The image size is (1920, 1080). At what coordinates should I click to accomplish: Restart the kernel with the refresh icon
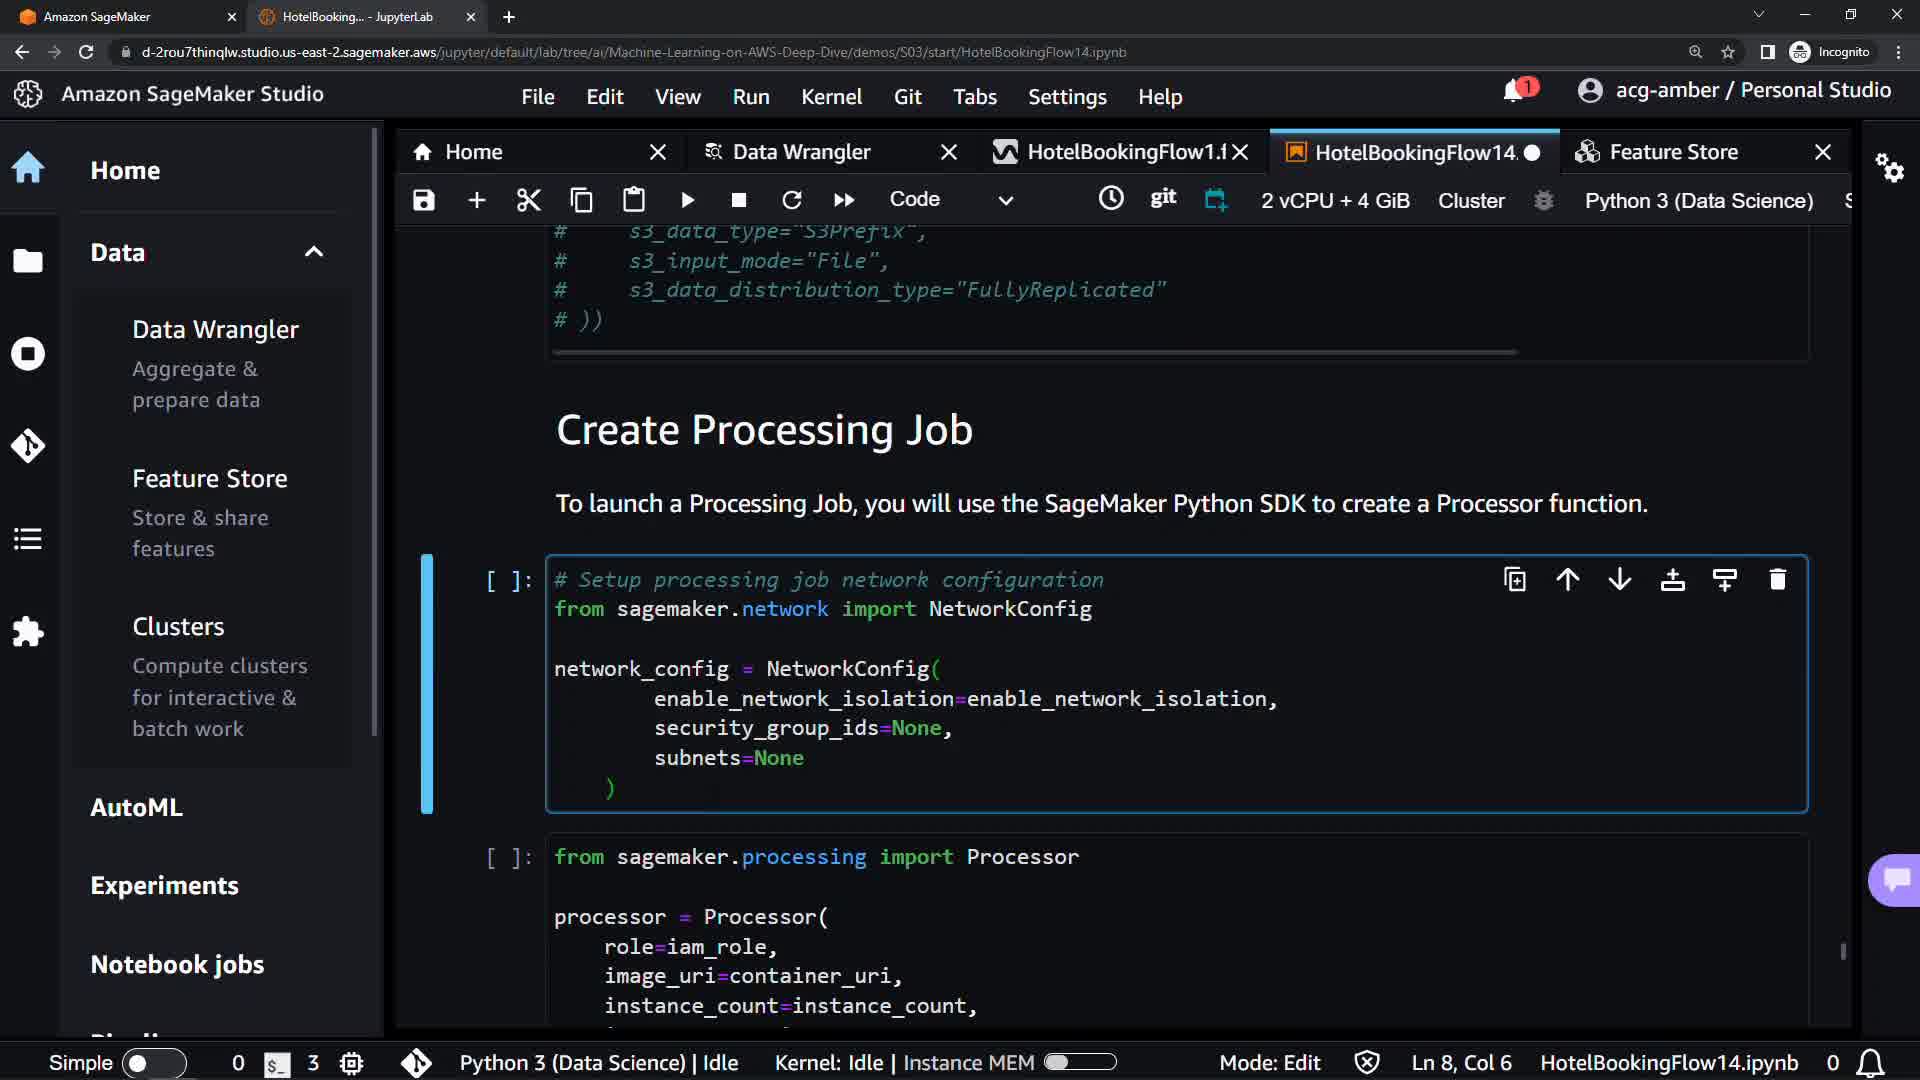click(791, 200)
